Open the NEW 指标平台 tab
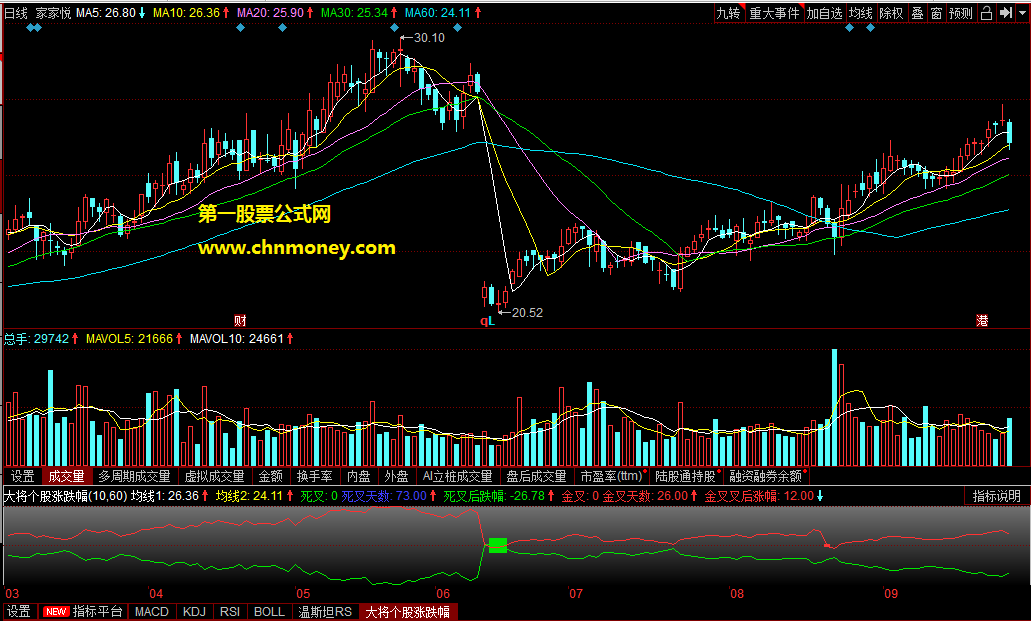 [x=83, y=612]
